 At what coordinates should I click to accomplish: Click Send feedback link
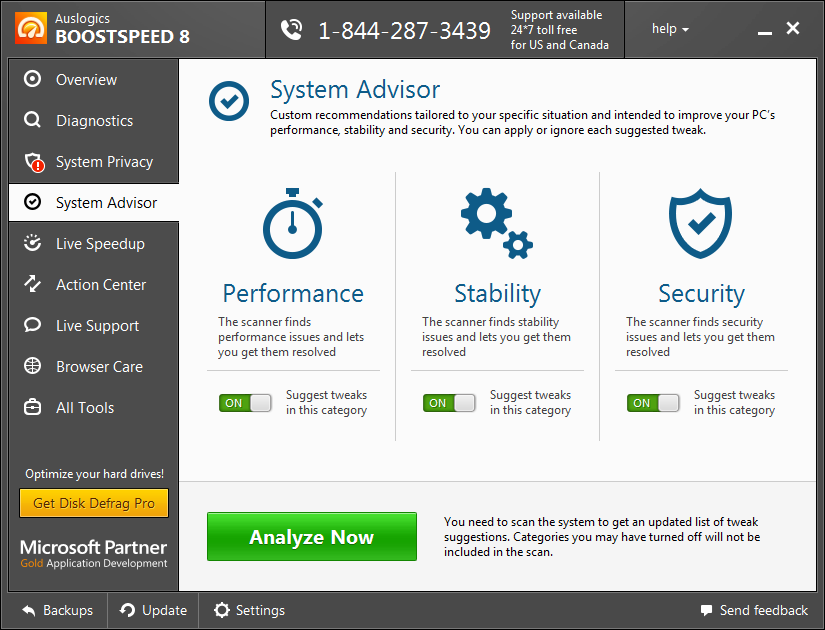(x=754, y=611)
